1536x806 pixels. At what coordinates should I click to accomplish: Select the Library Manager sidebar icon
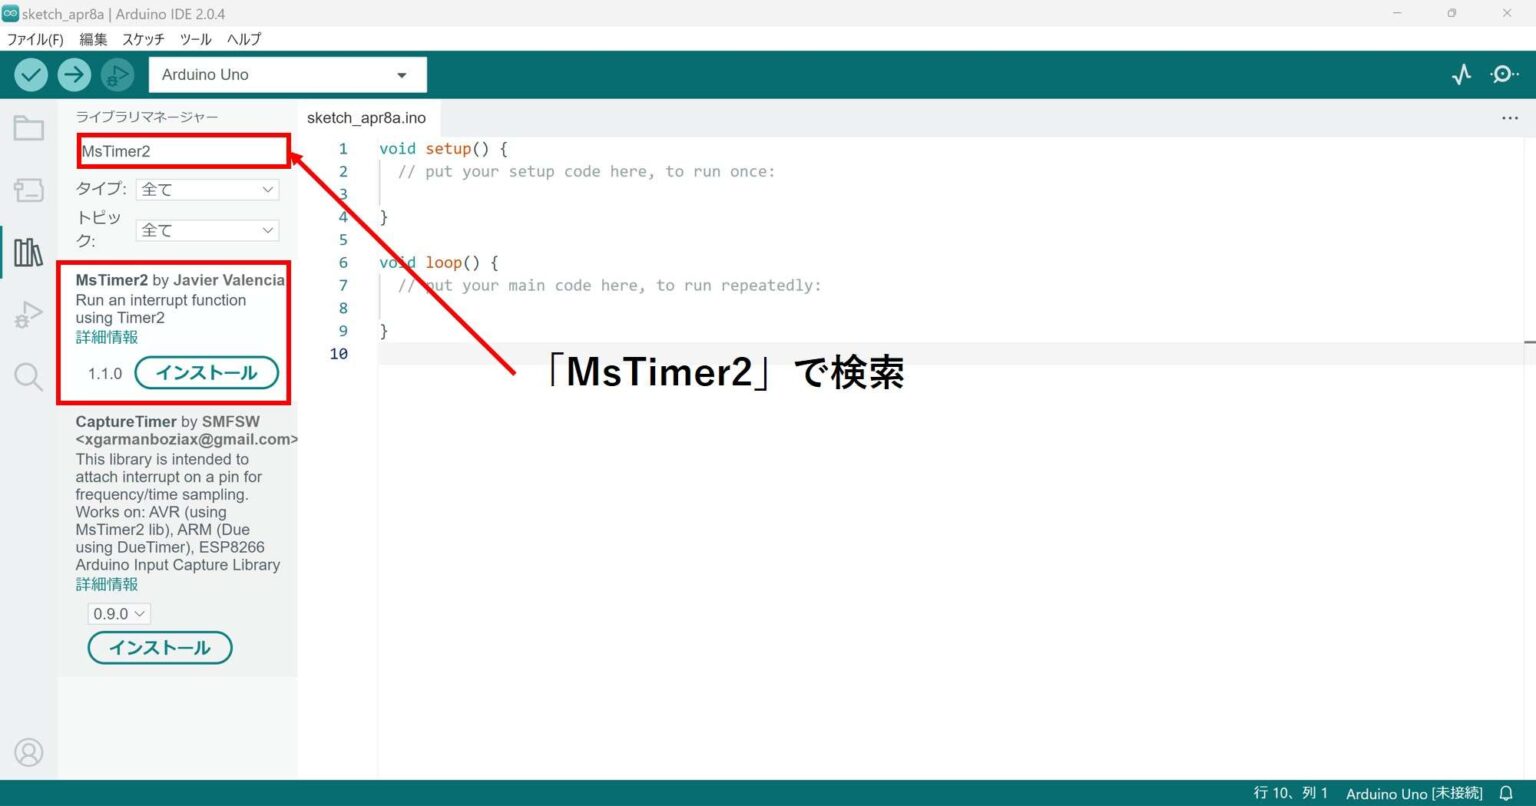29,252
